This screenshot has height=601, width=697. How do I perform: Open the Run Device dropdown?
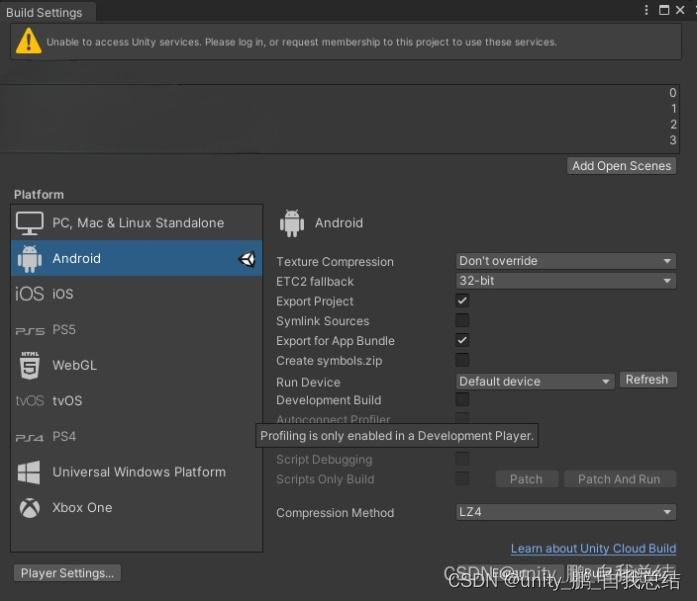535,381
